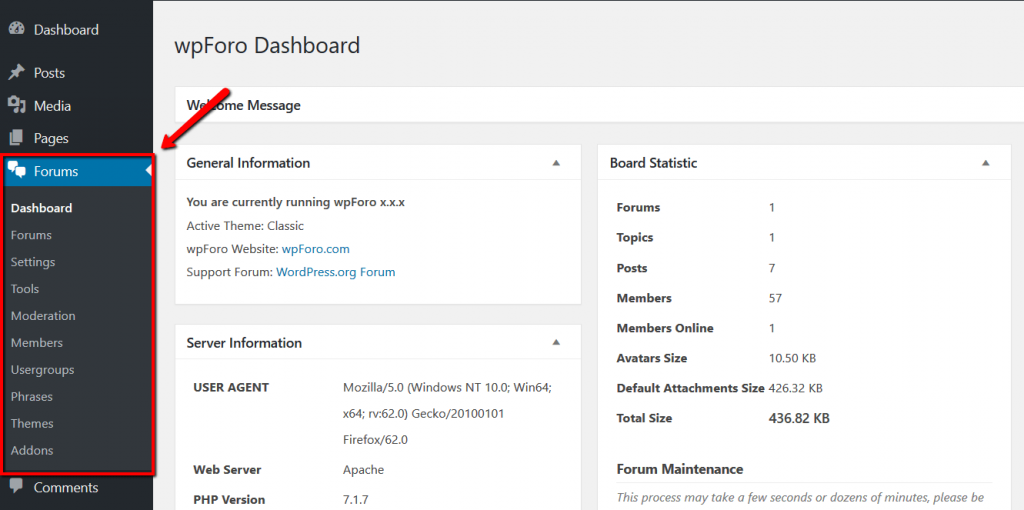Open wpForo Settings submenu
The width and height of the screenshot is (1024, 510).
point(33,262)
